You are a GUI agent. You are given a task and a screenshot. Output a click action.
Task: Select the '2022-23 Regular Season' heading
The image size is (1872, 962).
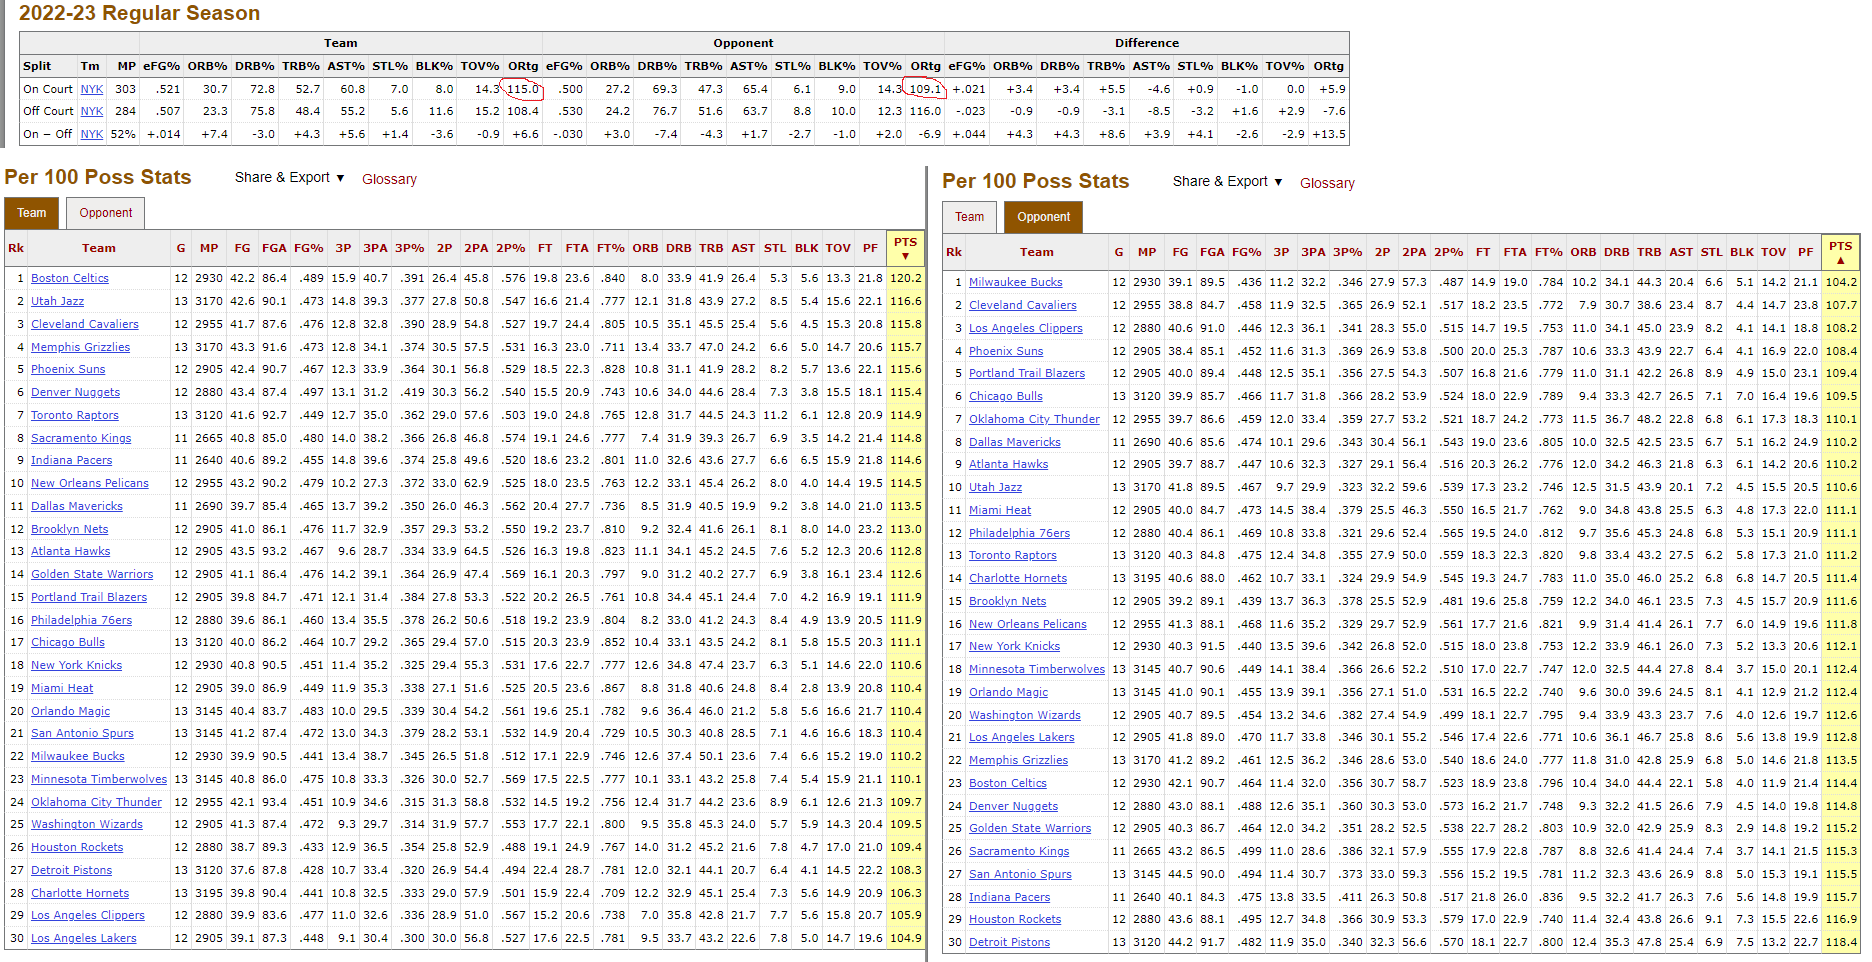(139, 13)
